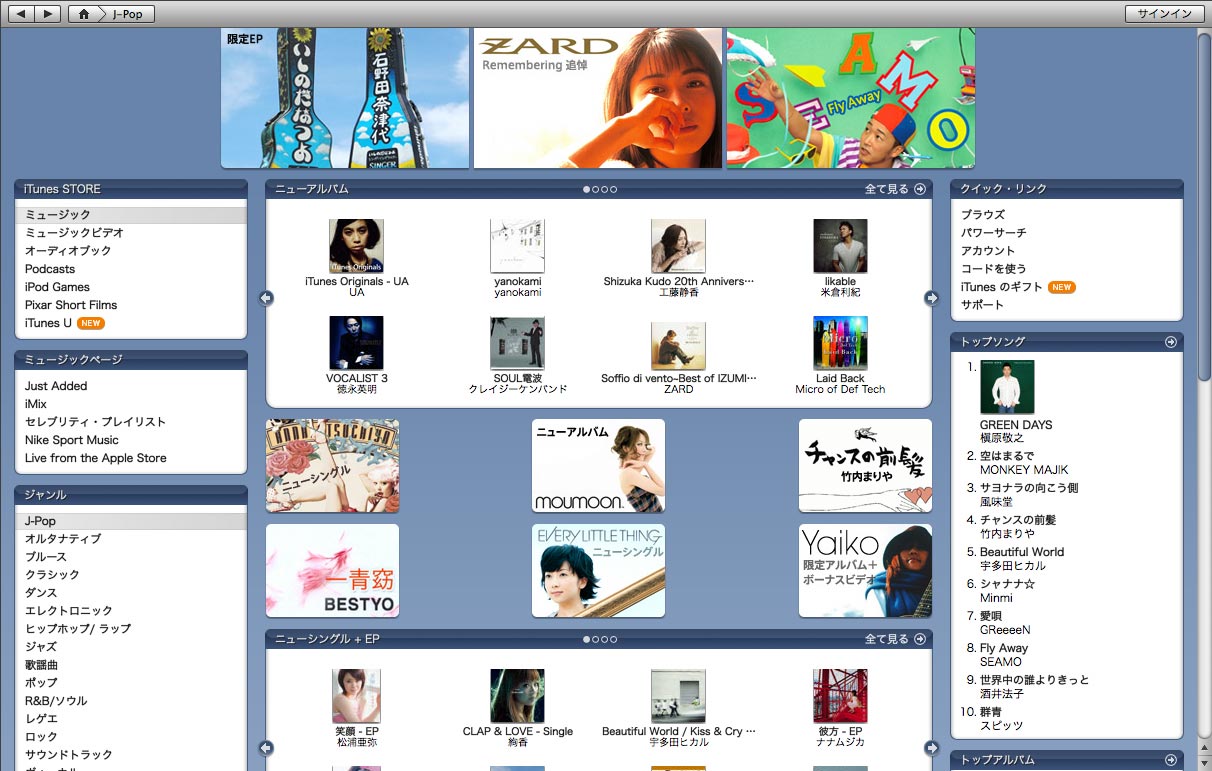Screen dimensions: 1212x771
Task: Open top albums arrow icon
Action: tap(1170, 760)
